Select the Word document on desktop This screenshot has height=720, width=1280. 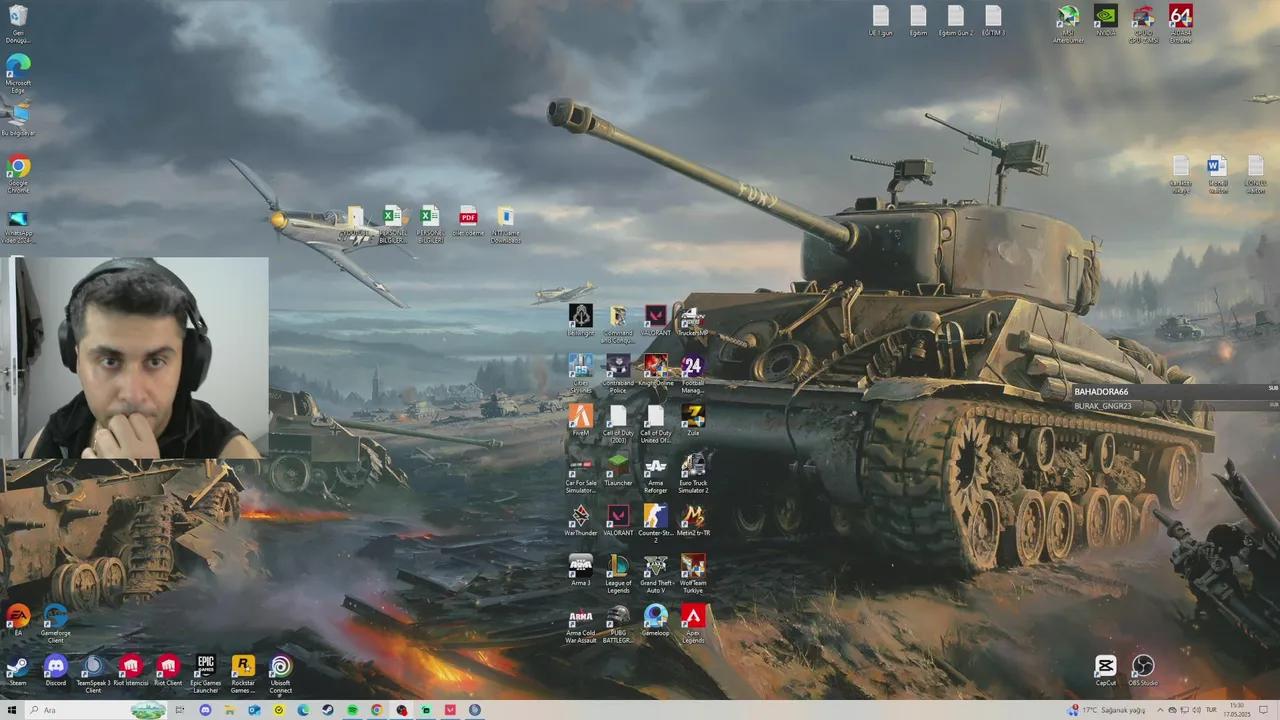click(x=1217, y=174)
